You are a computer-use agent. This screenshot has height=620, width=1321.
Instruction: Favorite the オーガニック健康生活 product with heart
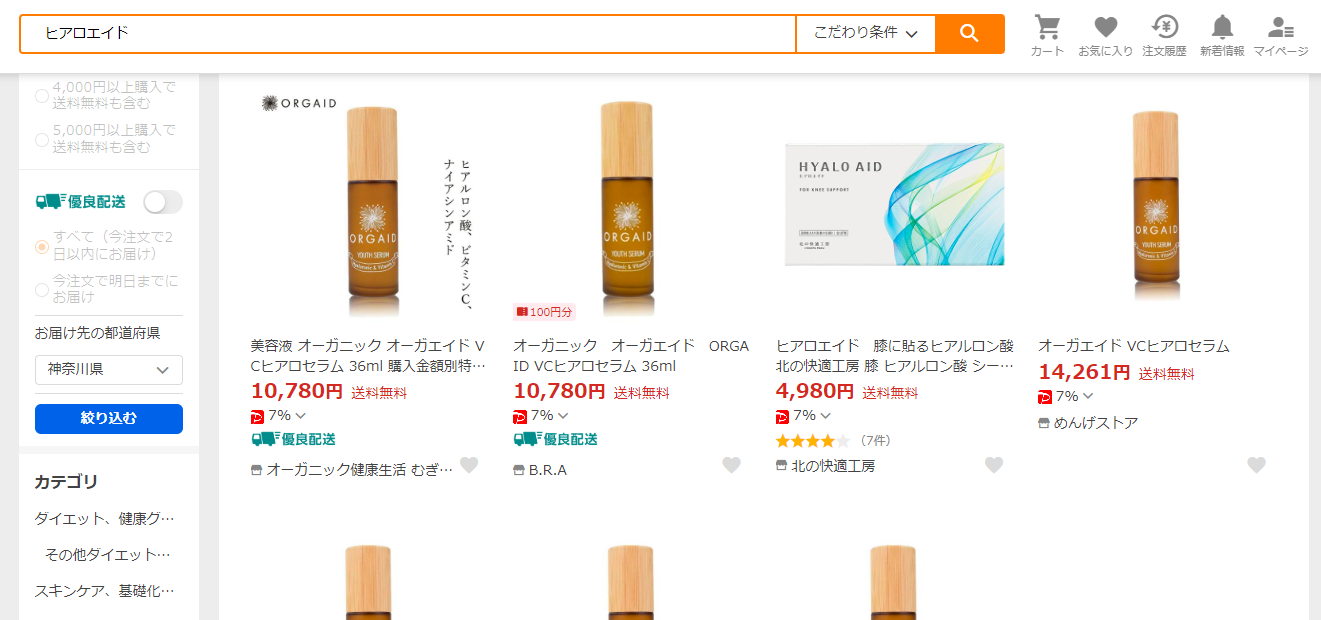tap(469, 465)
